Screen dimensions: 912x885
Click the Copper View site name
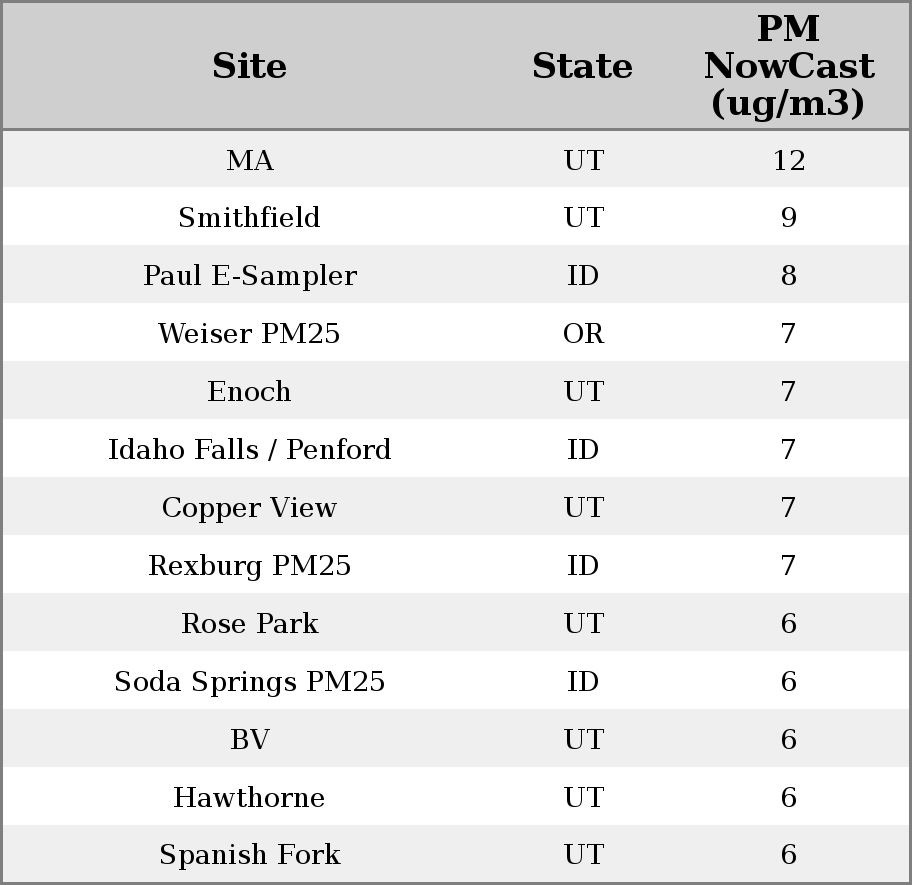pyautogui.click(x=249, y=508)
